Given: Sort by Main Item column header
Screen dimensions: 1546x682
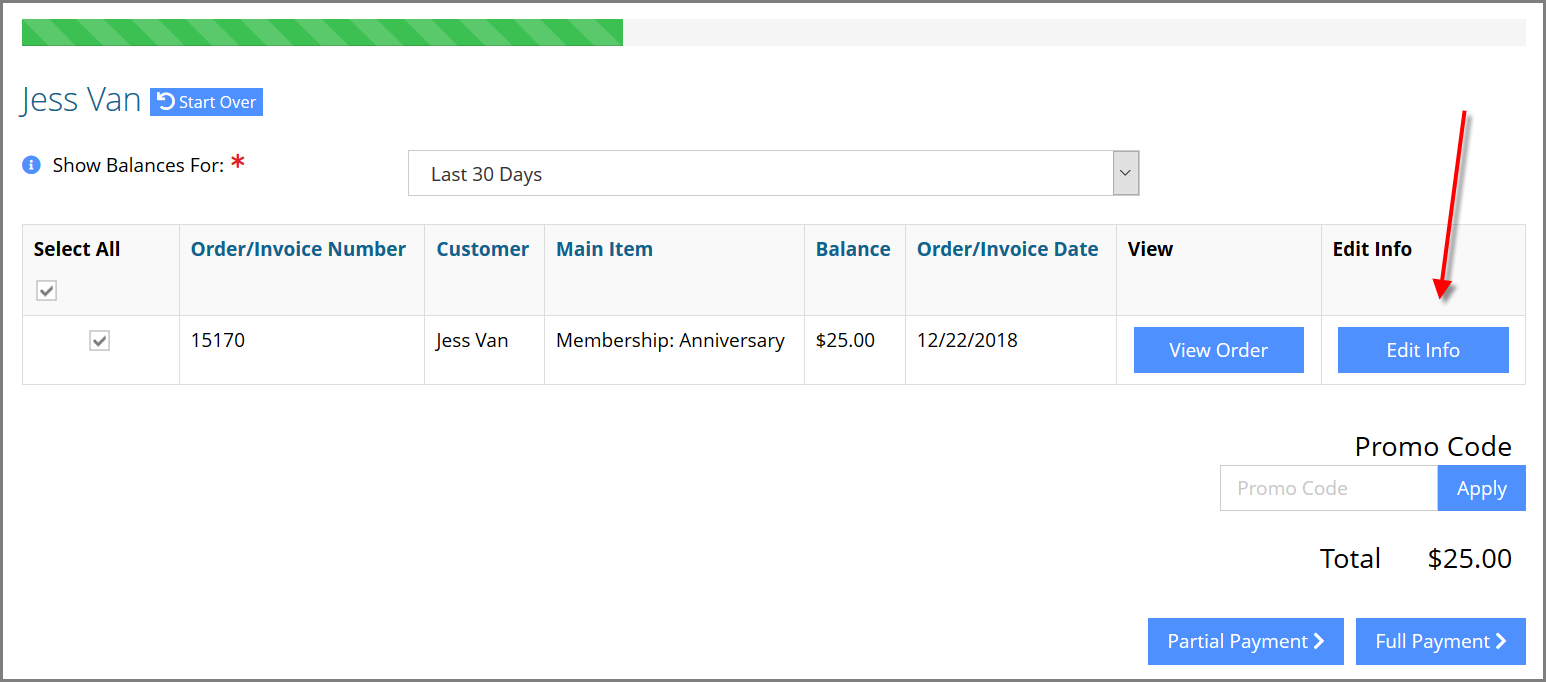Looking at the screenshot, I should point(604,250).
